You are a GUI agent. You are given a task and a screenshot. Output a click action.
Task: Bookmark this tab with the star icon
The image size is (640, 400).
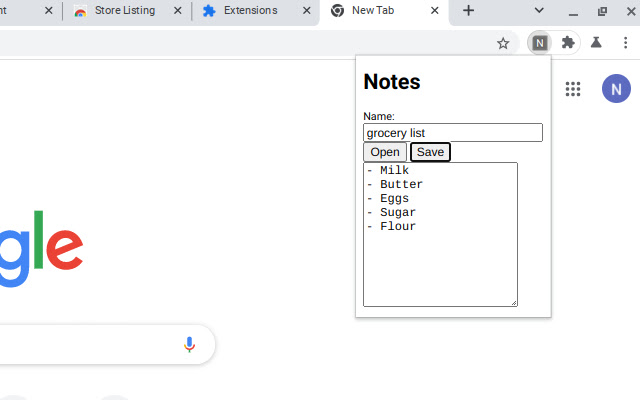pyautogui.click(x=503, y=43)
